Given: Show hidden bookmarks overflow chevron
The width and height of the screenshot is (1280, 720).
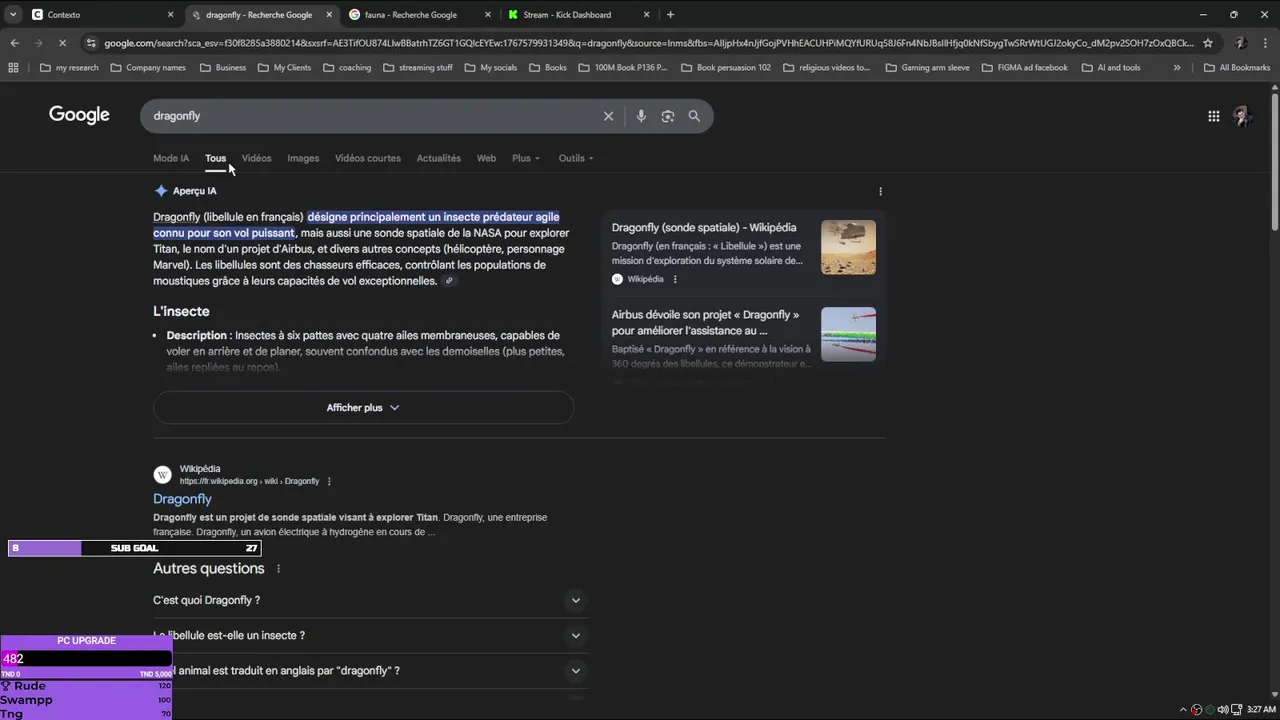Looking at the screenshot, I should coord(1176,68).
